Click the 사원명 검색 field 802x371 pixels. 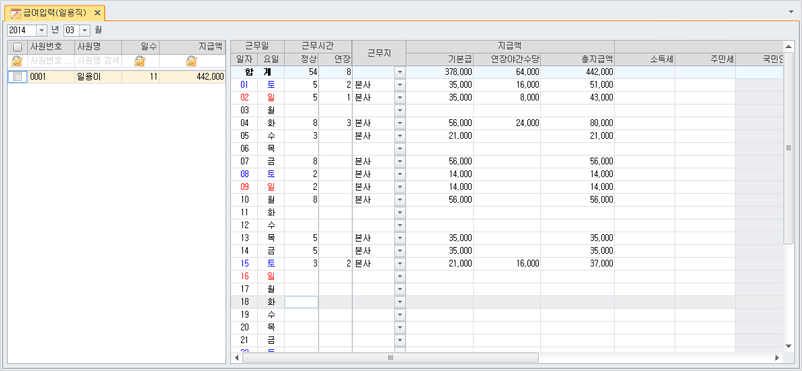(98, 61)
